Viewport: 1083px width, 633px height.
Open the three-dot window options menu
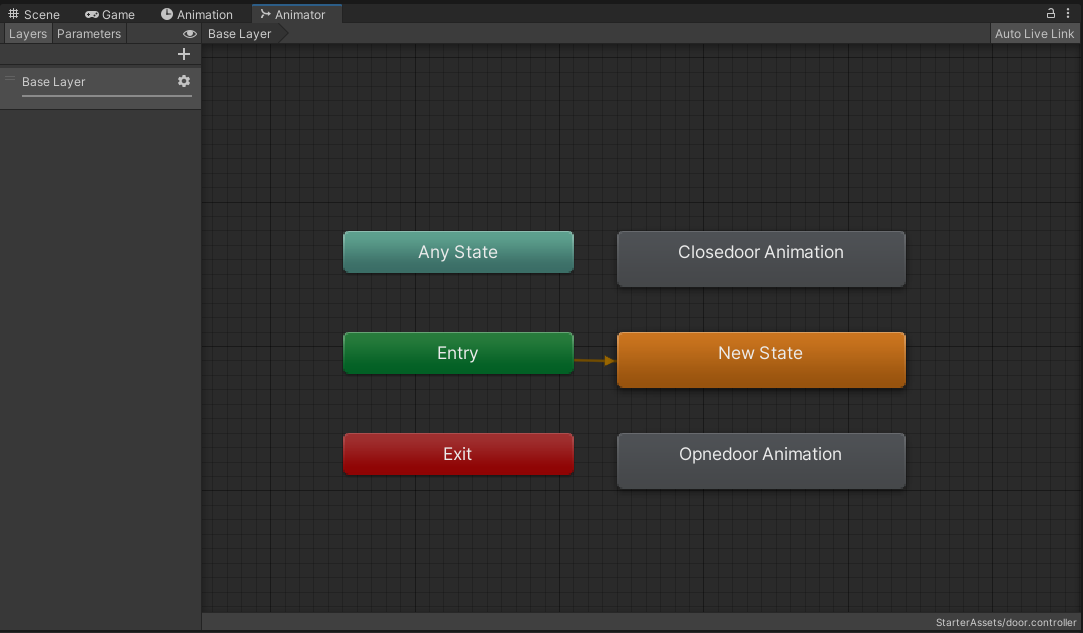pyautogui.click(x=1068, y=13)
